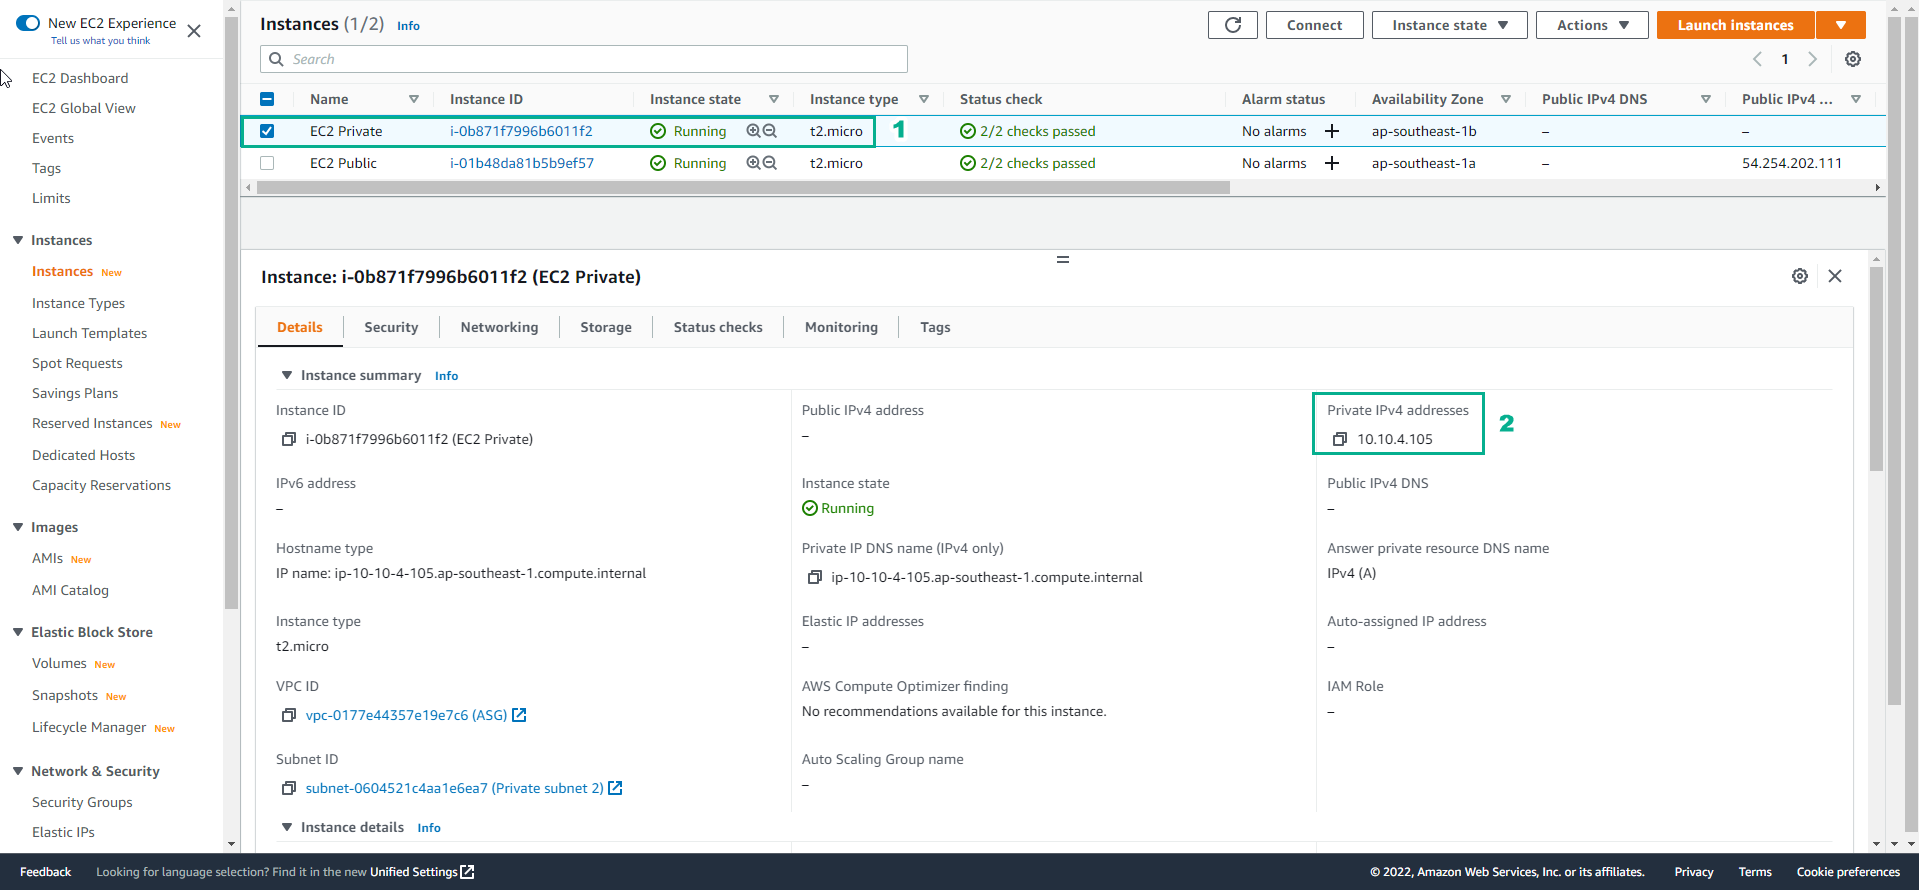Open Launch instances split arrow
The width and height of the screenshot is (1919, 890).
tap(1841, 25)
